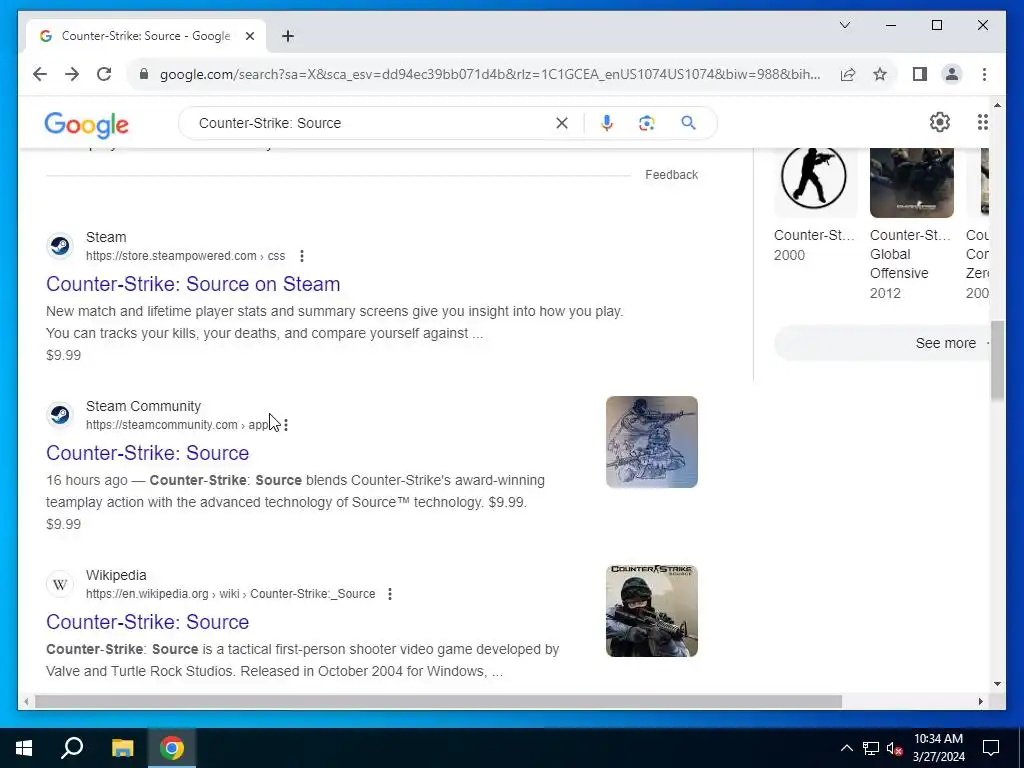Open Counter-Strike 2000 game card
Image resolution: width=1024 pixels, height=768 pixels.
click(815, 206)
